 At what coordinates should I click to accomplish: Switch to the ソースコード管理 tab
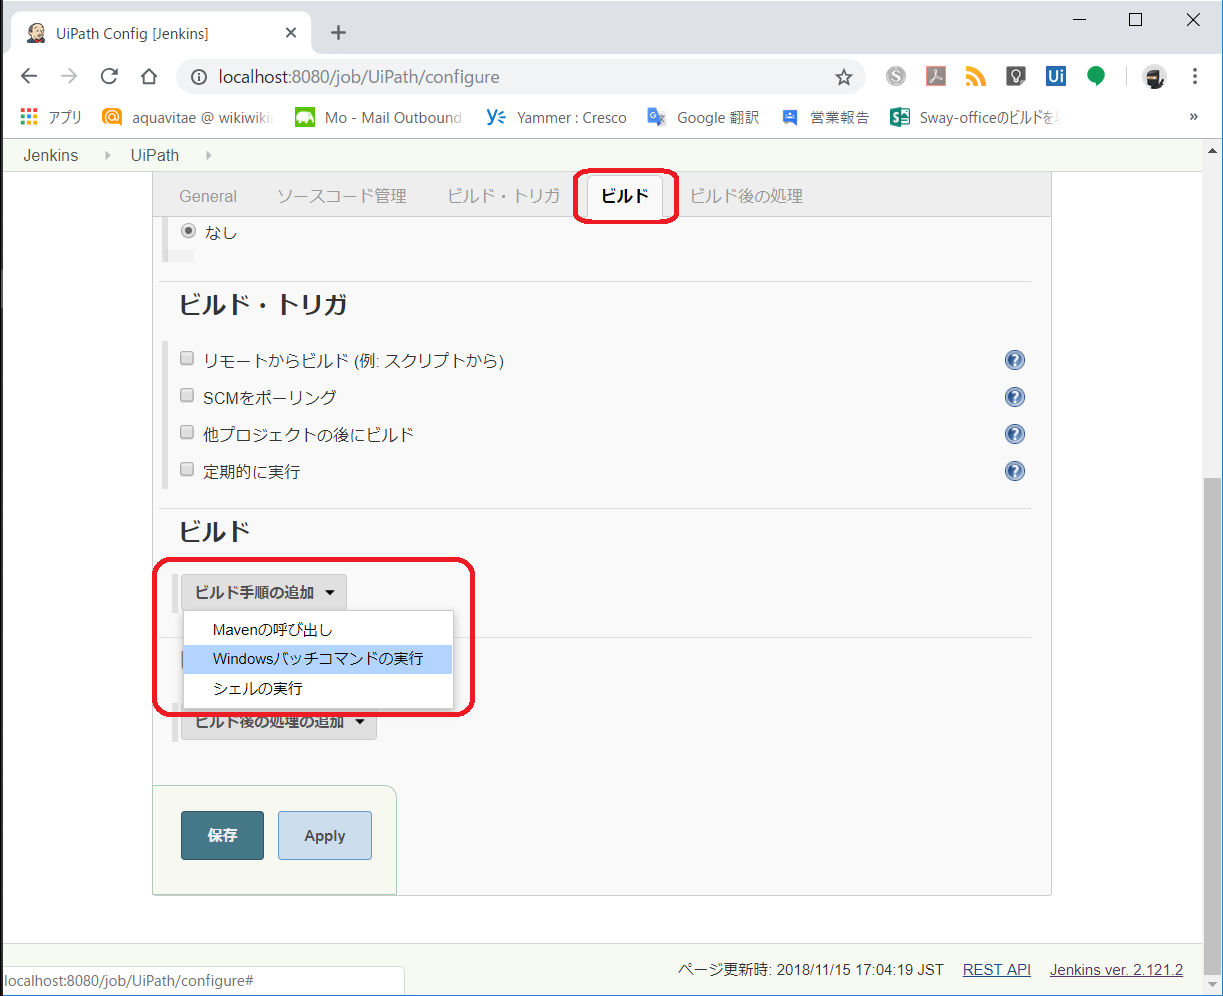(x=342, y=196)
